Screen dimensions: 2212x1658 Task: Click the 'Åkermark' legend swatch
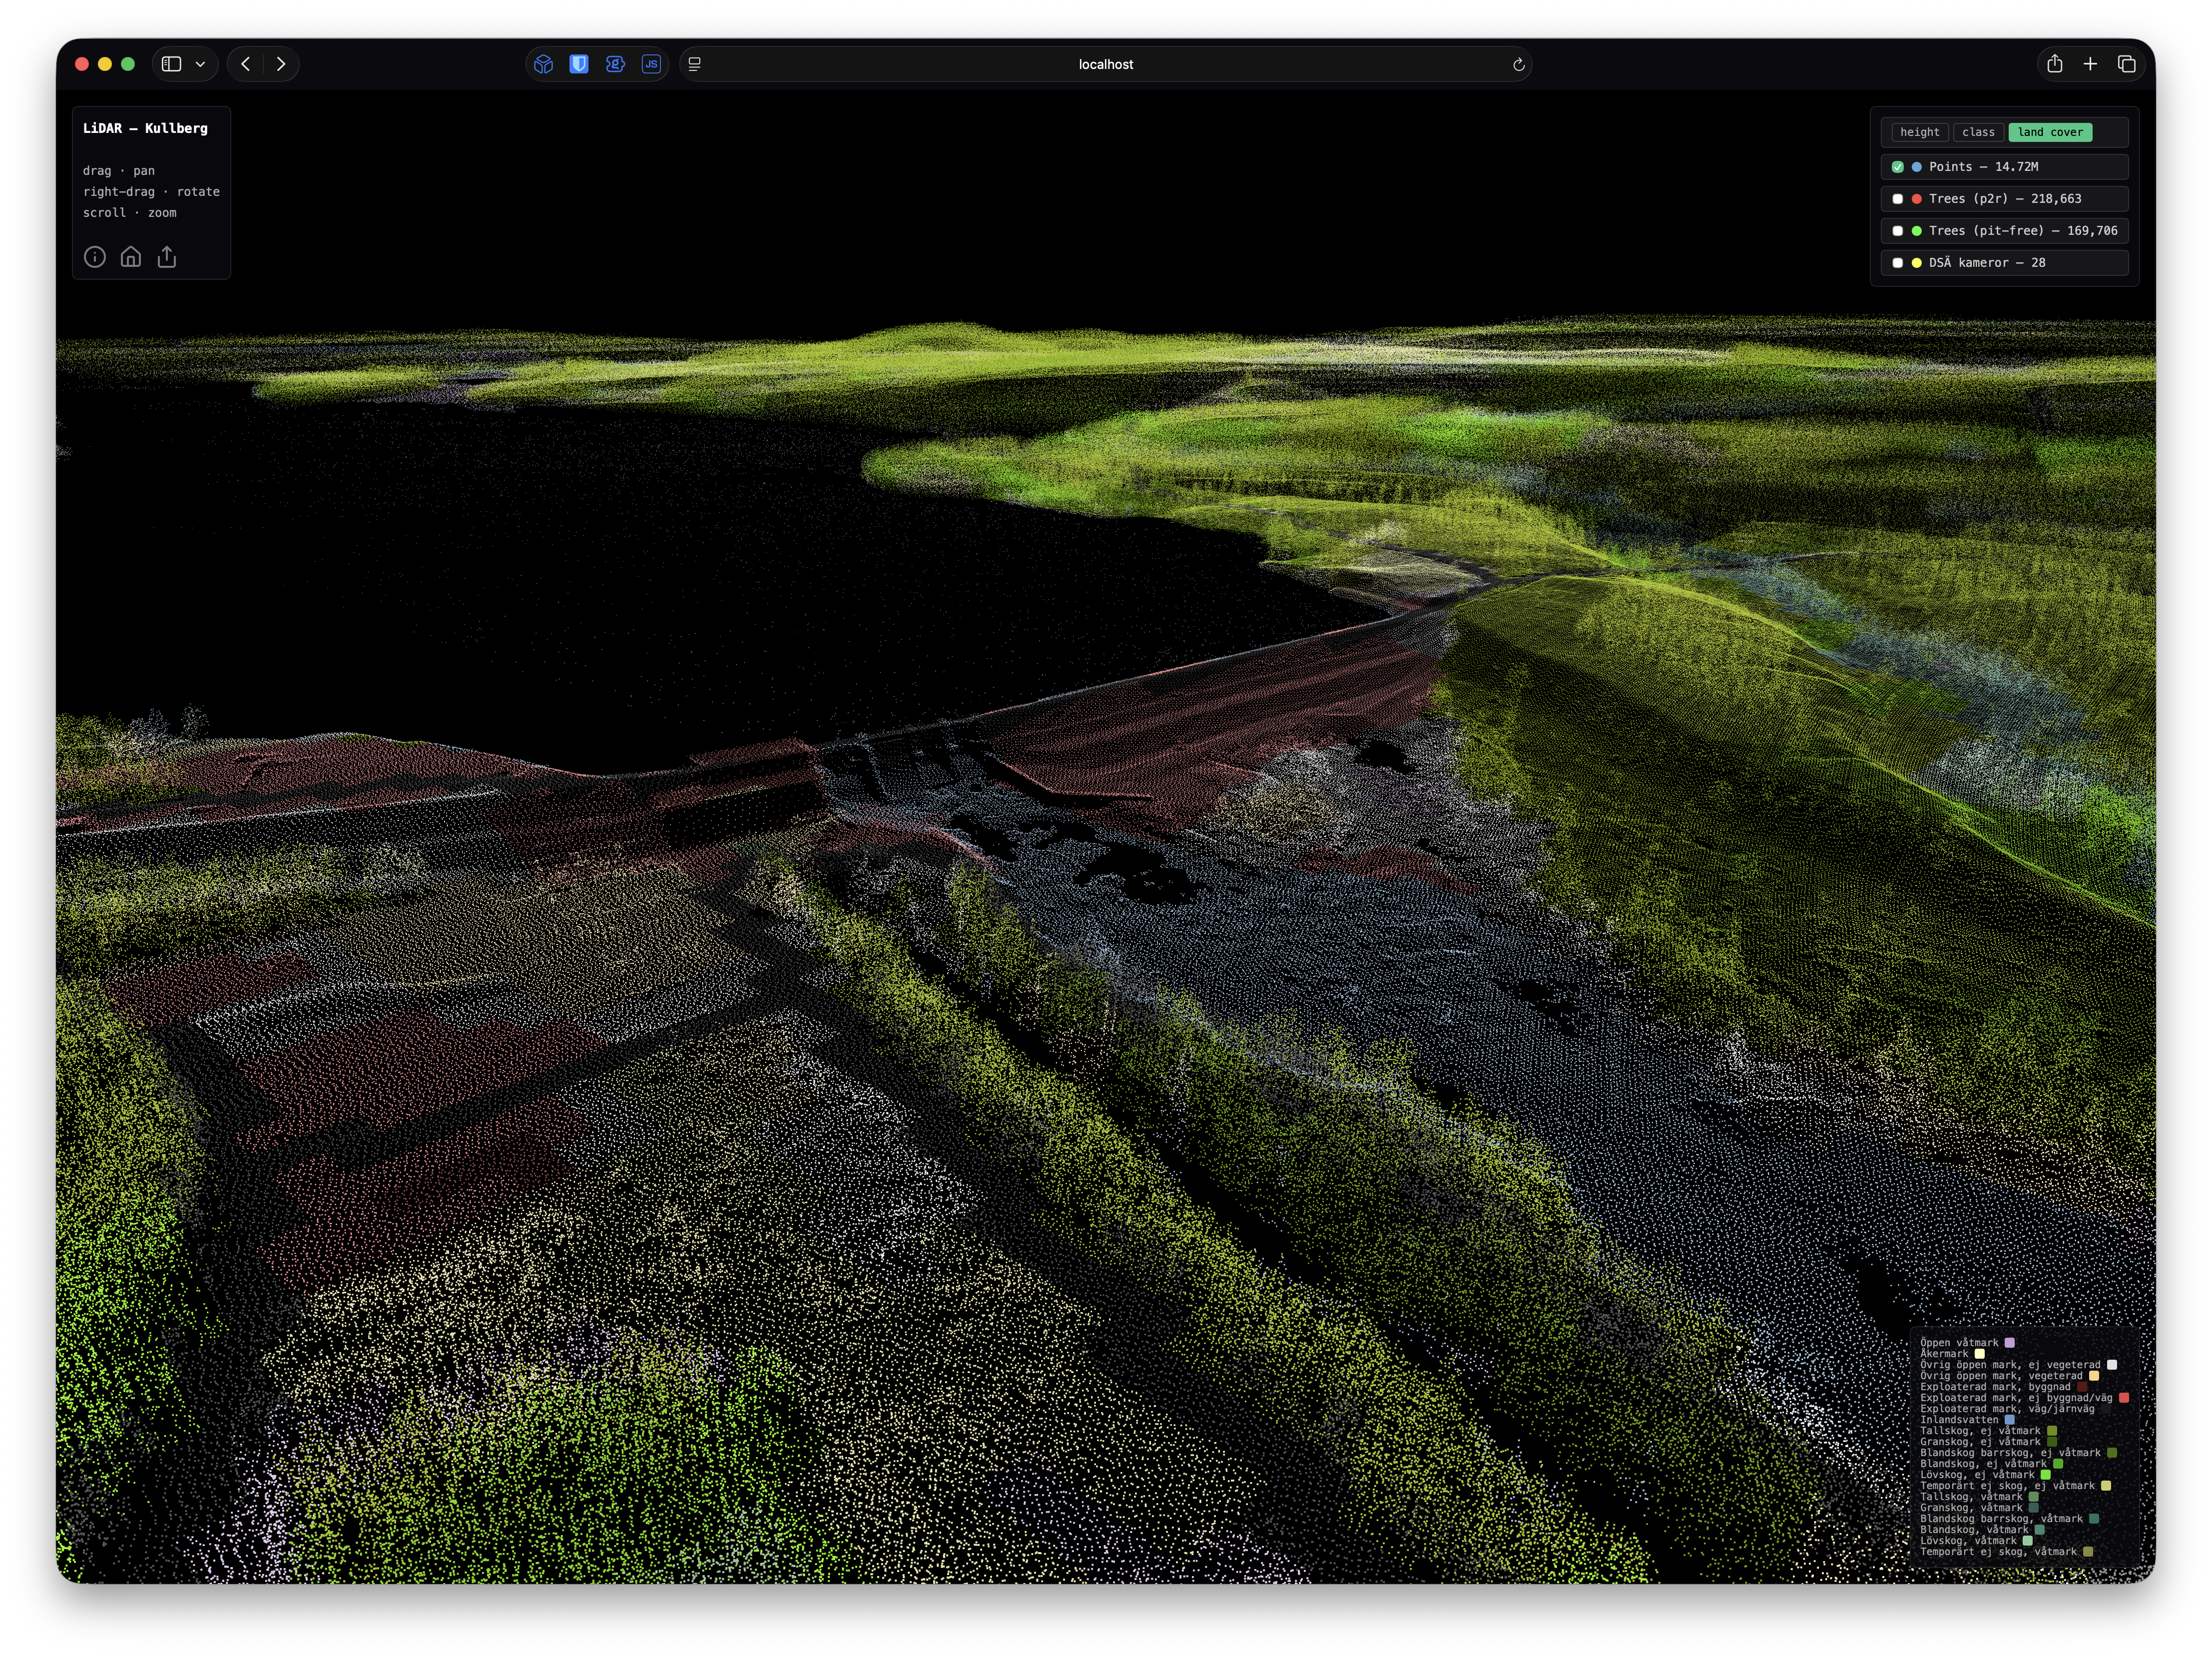click(x=1980, y=1354)
